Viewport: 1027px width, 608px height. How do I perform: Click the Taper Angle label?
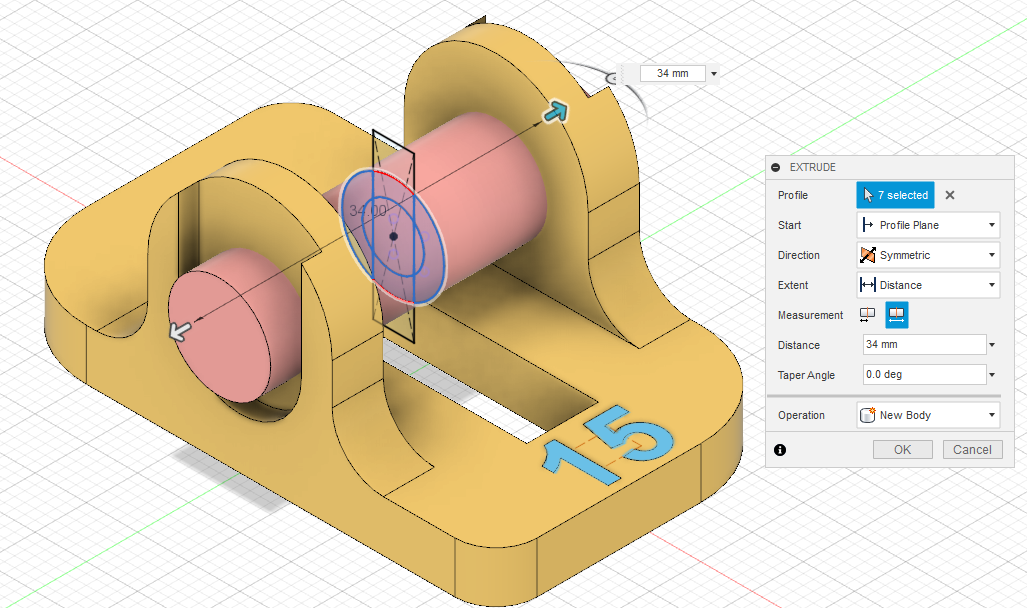[806, 375]
